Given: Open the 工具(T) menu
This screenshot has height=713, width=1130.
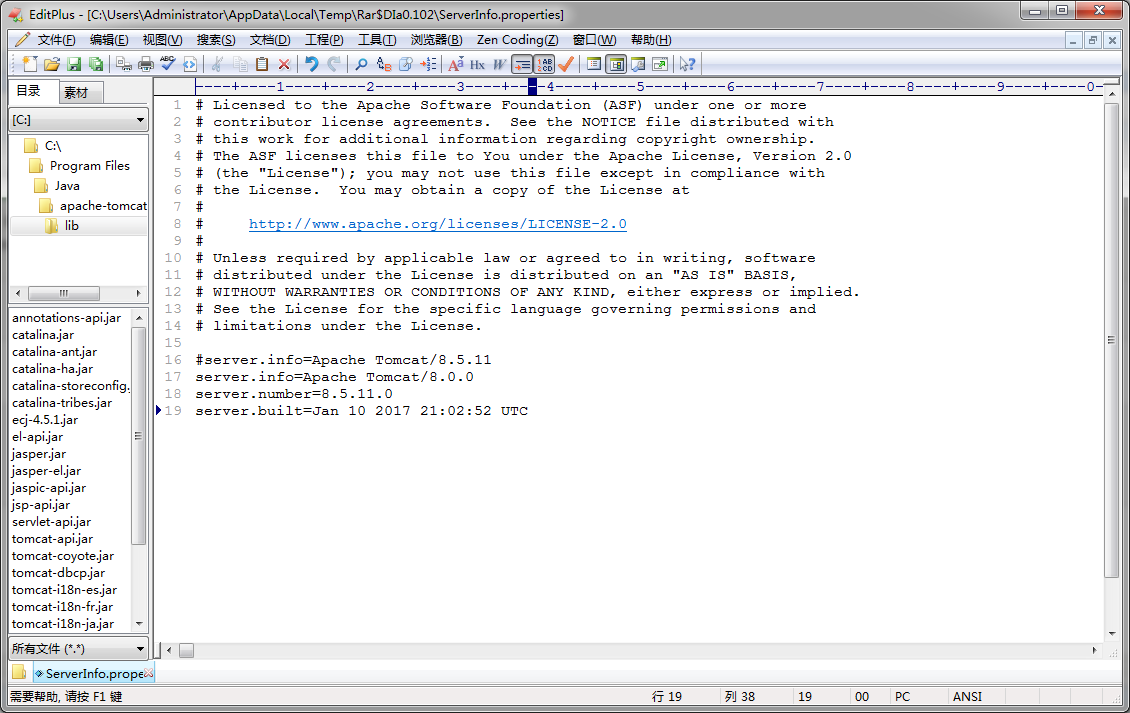Looking at the screenshot, I should pos(377,40).
